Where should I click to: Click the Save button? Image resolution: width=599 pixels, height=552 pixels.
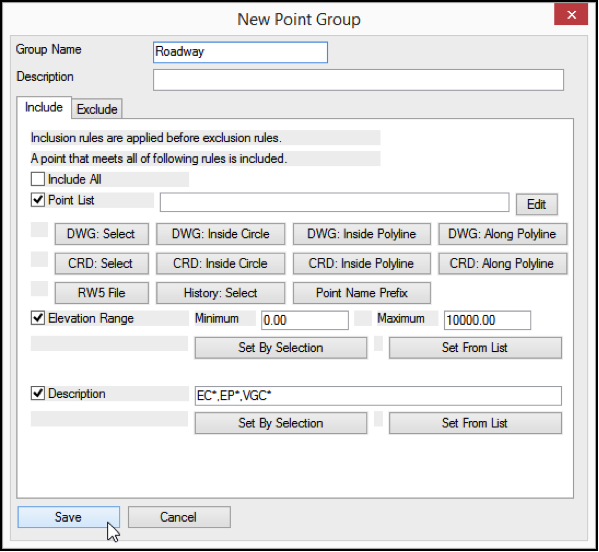pos(68,517)
